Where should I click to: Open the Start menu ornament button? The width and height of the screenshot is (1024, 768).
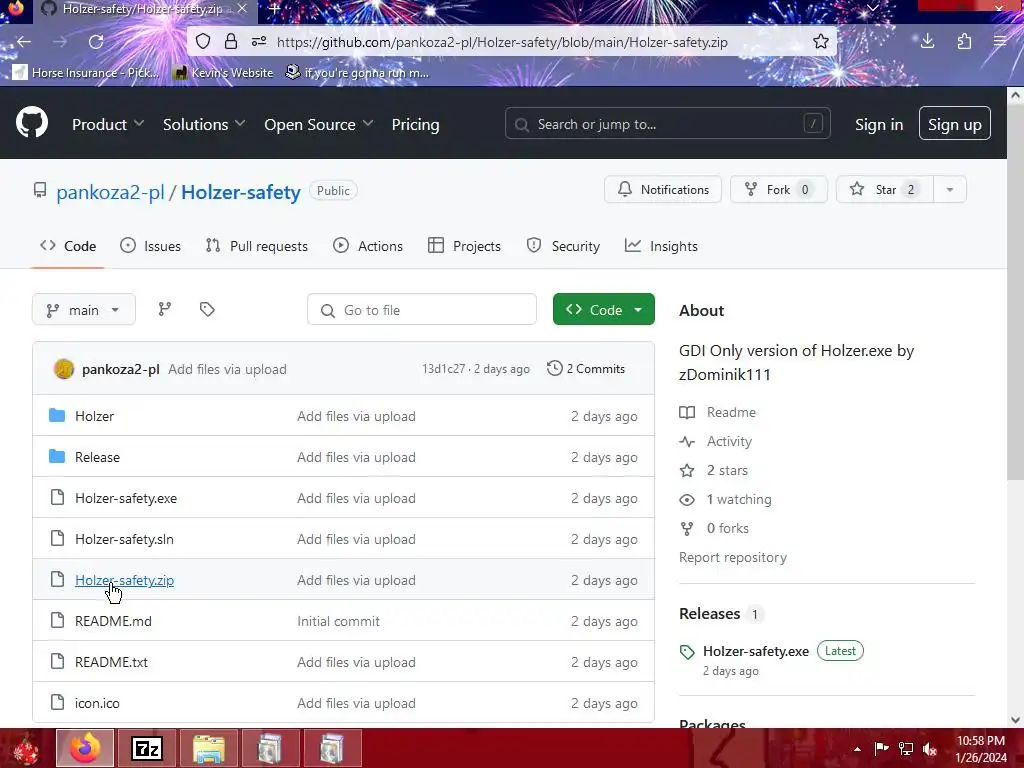pyautogui.click(x=26, y=749)
